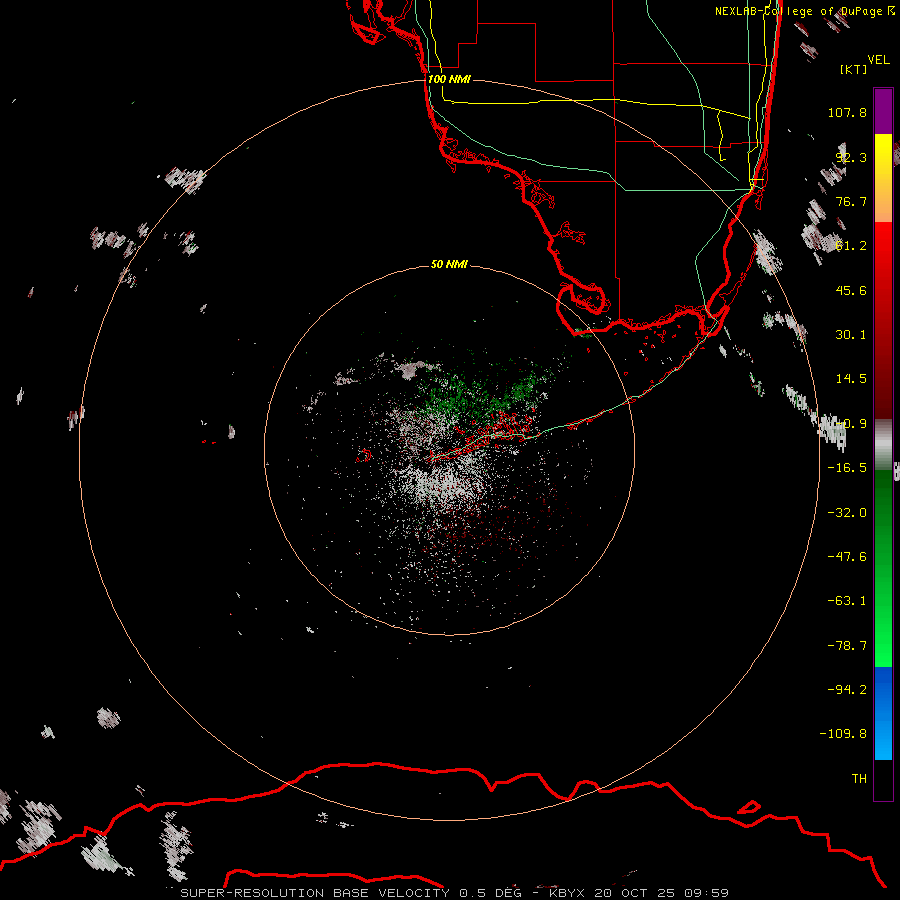Click the -47.6 scale value

pos(847,557)
